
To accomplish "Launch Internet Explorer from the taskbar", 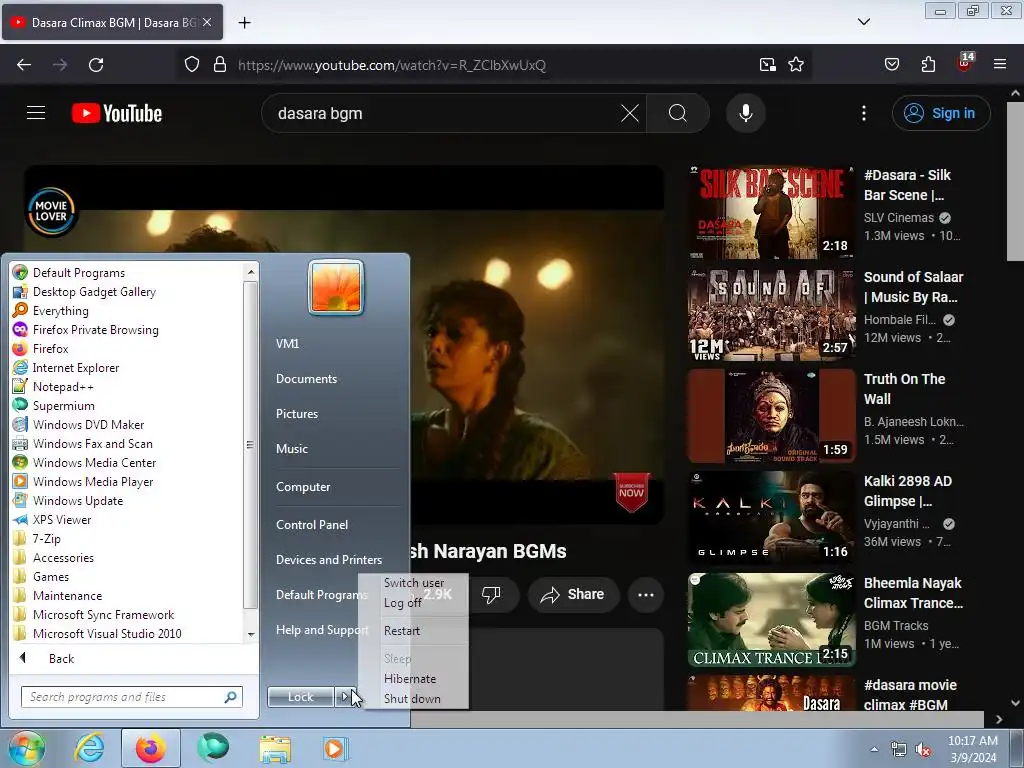I will click(x=89, y=748).
